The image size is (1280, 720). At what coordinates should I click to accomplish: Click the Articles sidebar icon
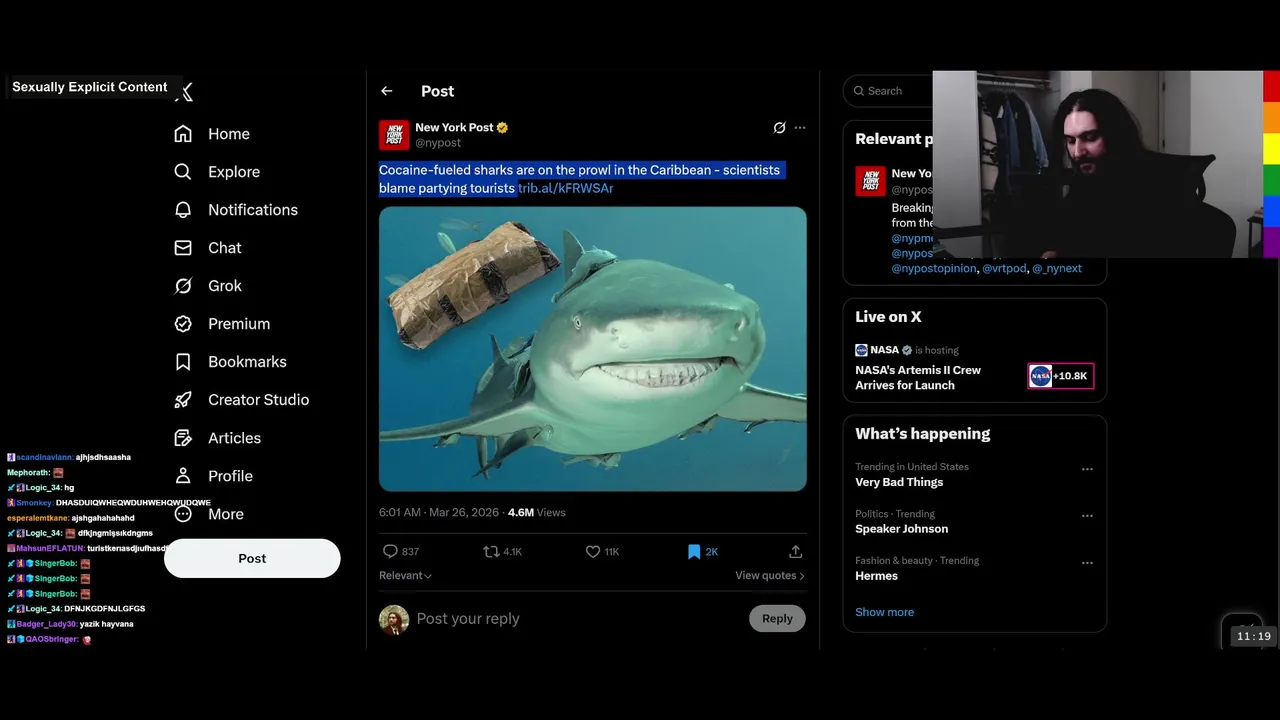(183, 438)
